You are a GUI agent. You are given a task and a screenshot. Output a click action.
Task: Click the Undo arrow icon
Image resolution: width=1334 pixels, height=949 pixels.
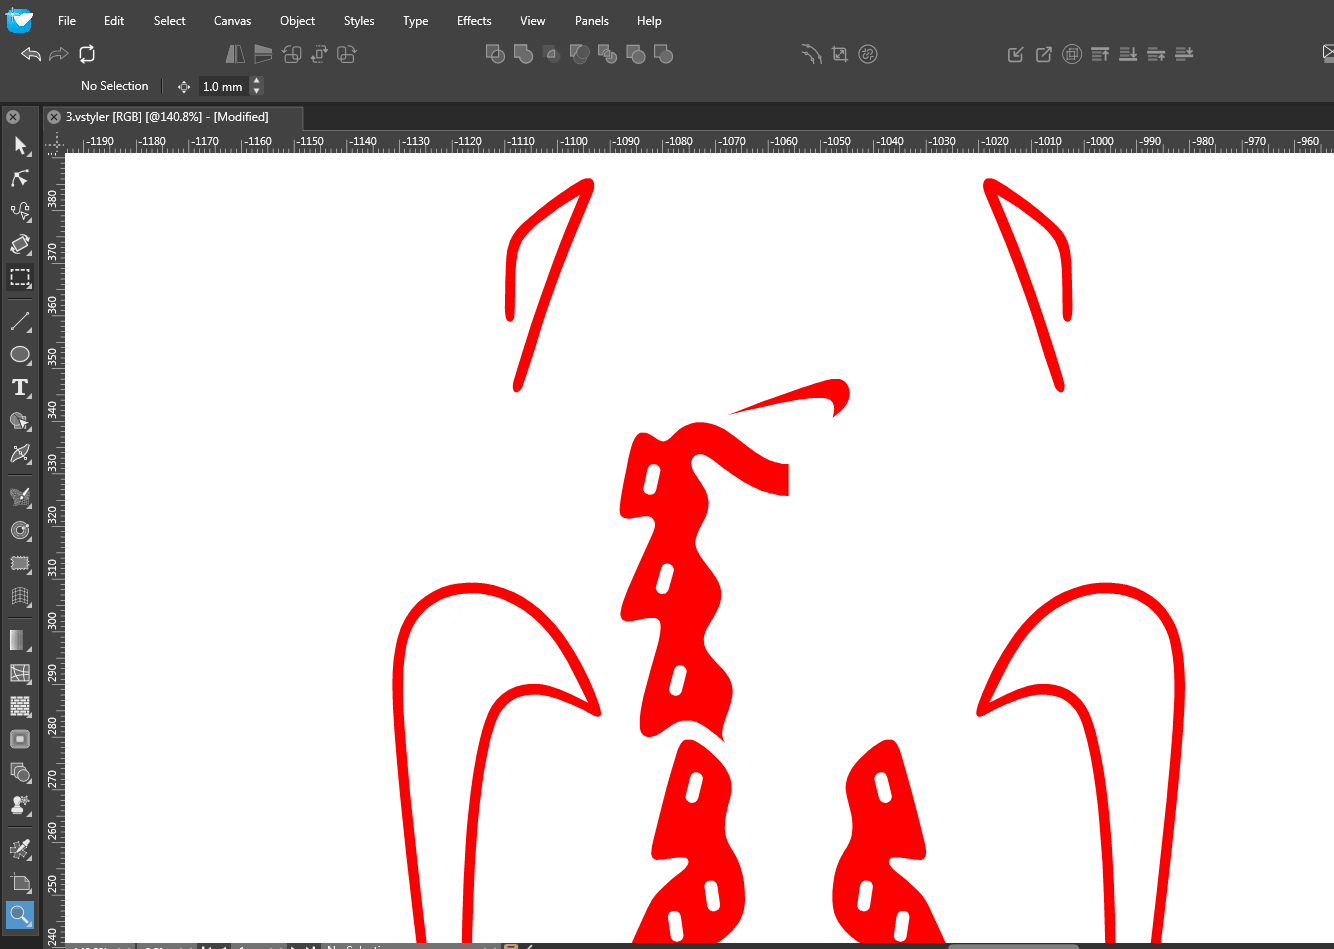coord(31,54)
